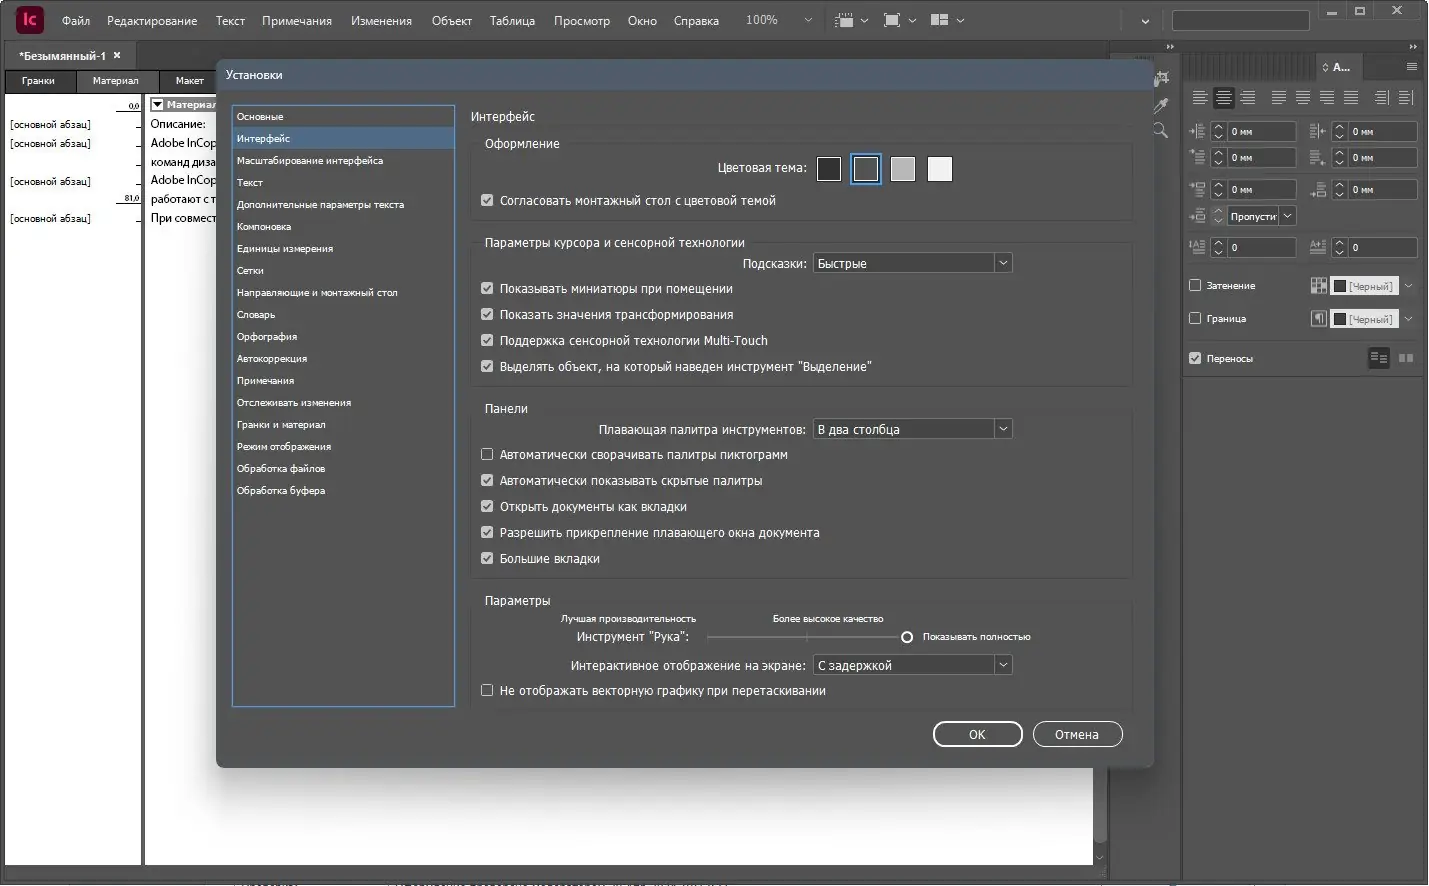Select the Position tool in the toolbar

[1162, 78]
